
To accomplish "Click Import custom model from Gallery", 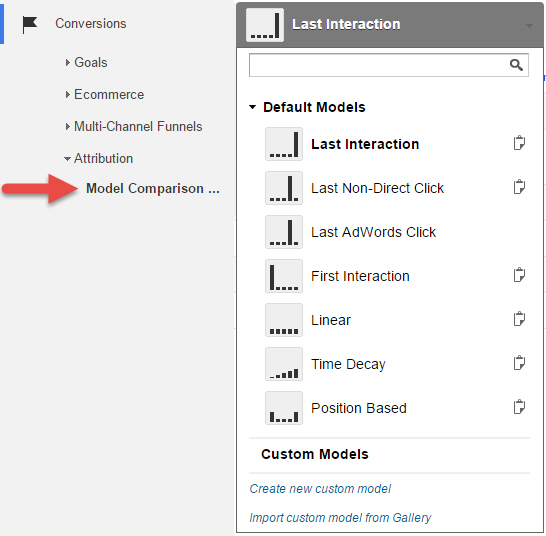I will [x=340, y=518].
